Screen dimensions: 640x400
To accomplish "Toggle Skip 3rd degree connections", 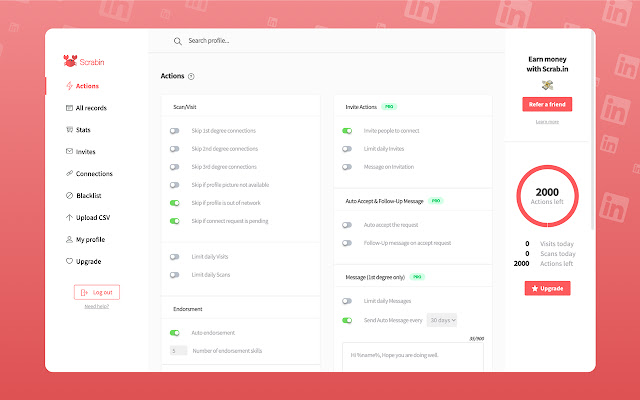I will pyautogui.click(x=175, y=167).
